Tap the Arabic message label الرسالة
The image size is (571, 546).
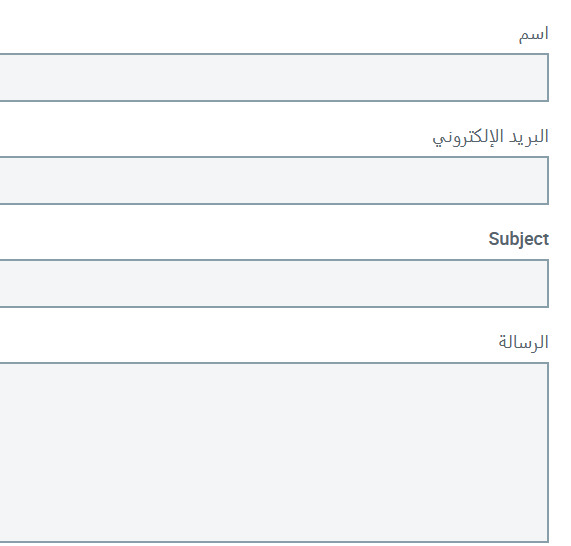(x=523, y=343)
